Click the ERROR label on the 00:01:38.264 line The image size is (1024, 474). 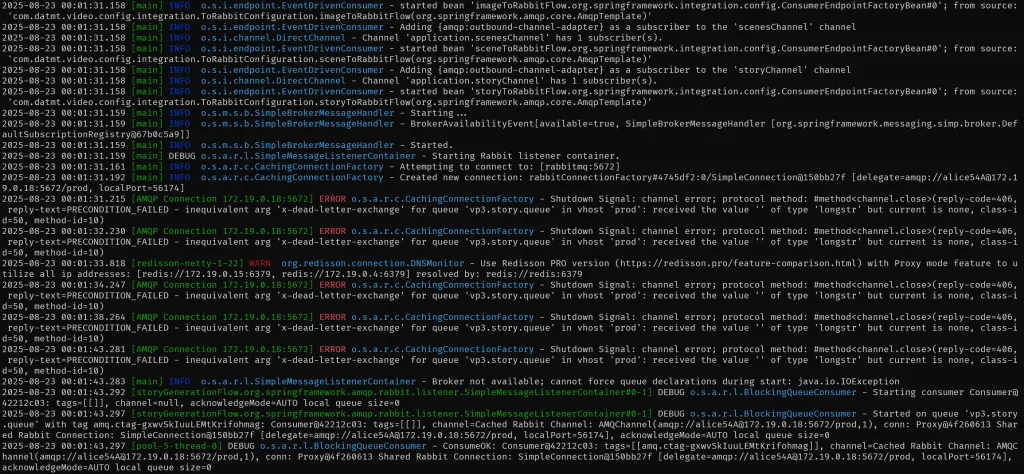(332, 317)
